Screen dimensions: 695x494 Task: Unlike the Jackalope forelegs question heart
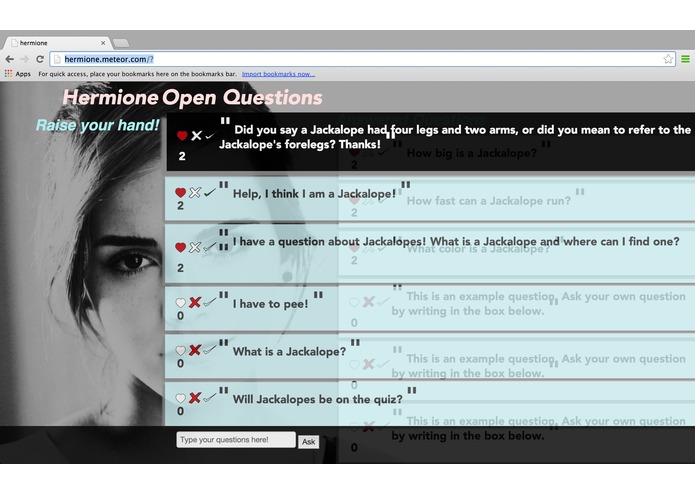pos(182,136)
